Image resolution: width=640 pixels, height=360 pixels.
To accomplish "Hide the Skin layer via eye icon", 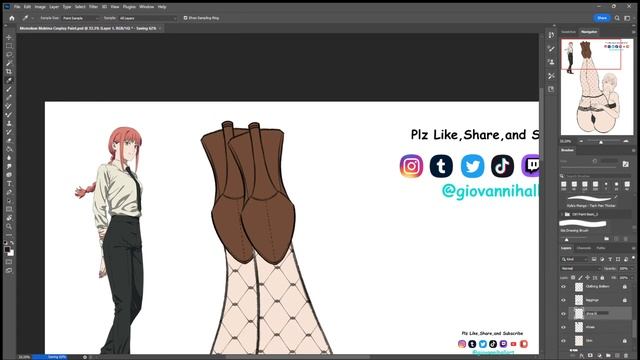I will [564, 340].
